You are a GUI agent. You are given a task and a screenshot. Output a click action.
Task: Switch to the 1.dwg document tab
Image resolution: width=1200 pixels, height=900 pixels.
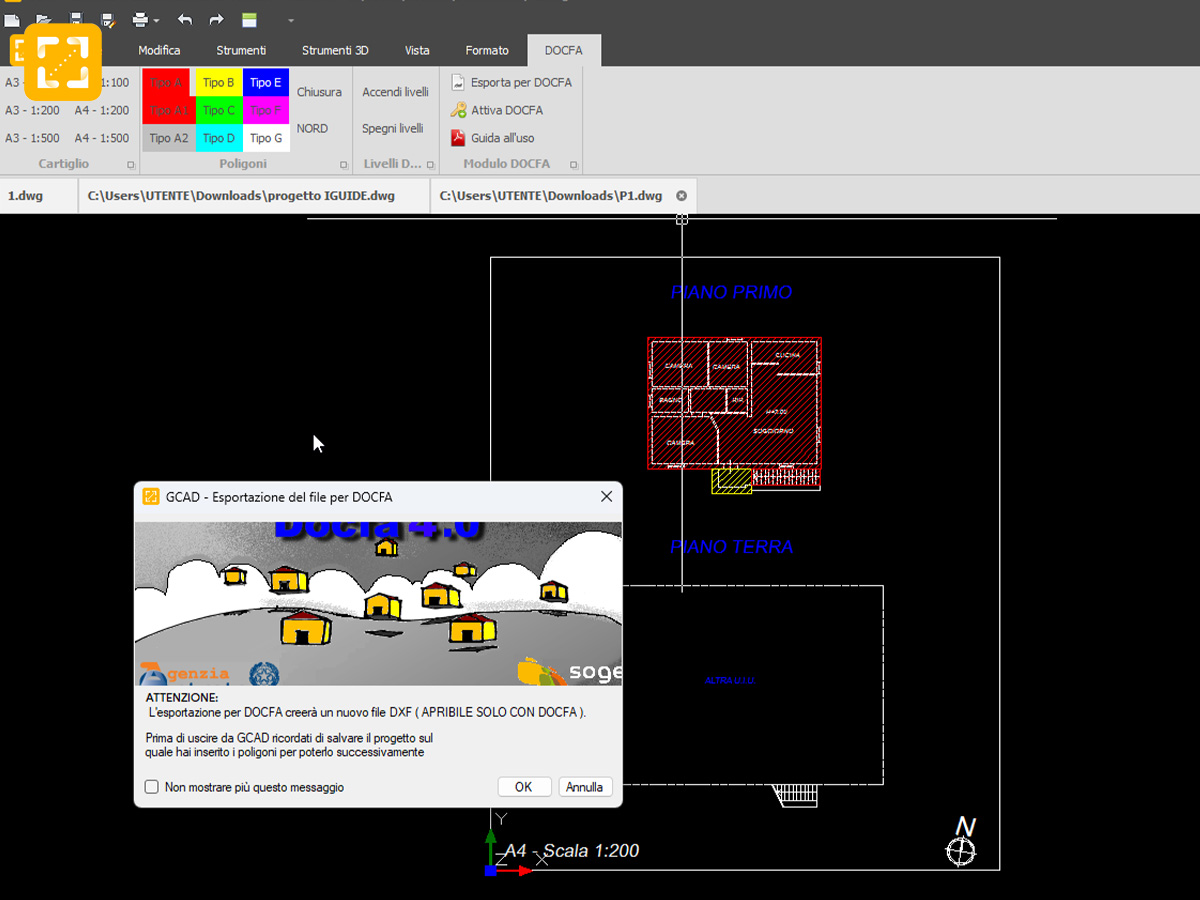38,196
